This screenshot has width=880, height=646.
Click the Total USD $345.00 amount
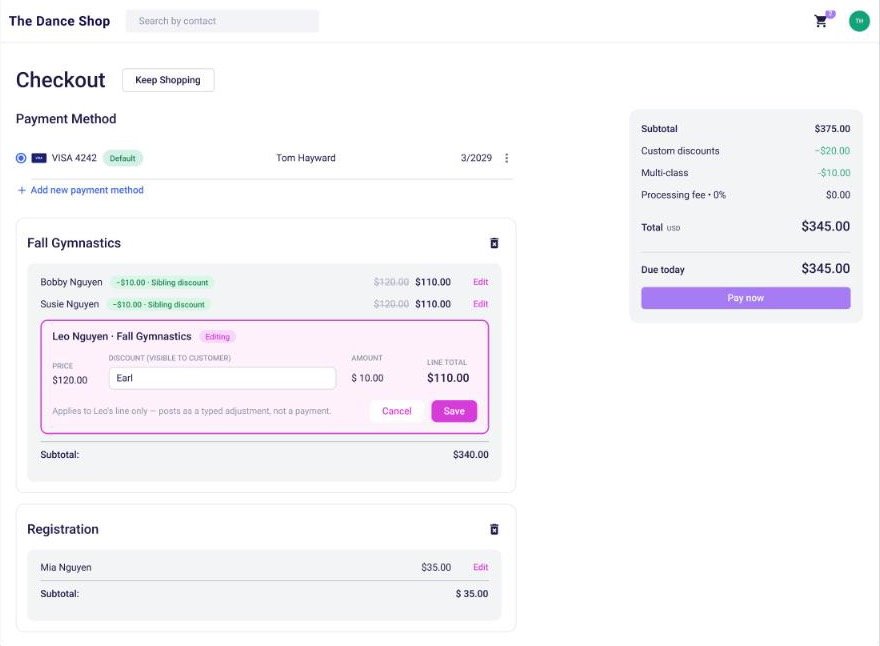tap(826, 226)
